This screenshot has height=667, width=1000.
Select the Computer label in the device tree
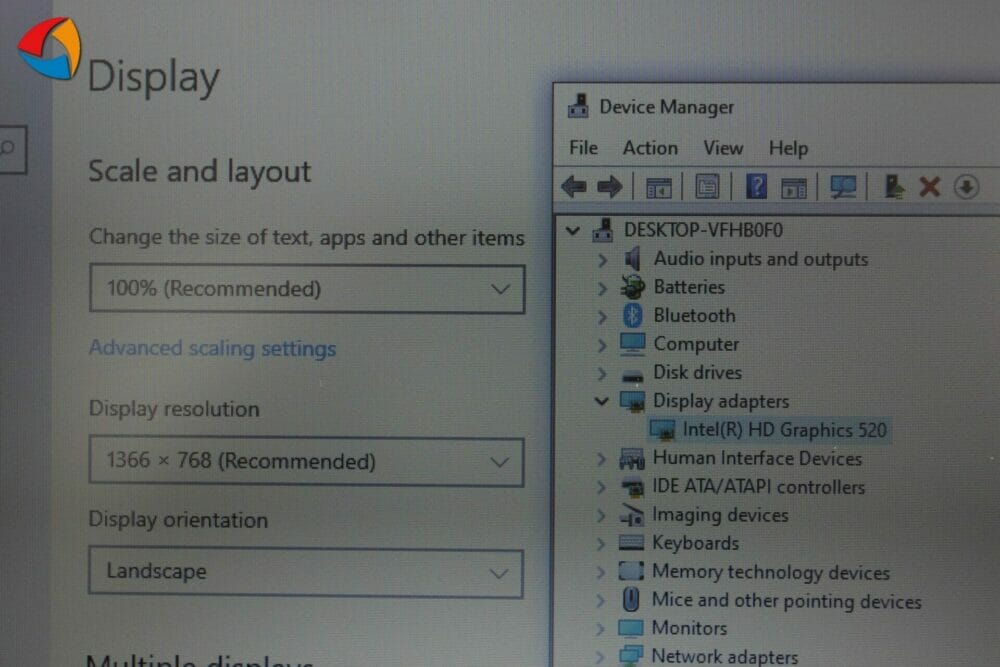click(696, 344)
